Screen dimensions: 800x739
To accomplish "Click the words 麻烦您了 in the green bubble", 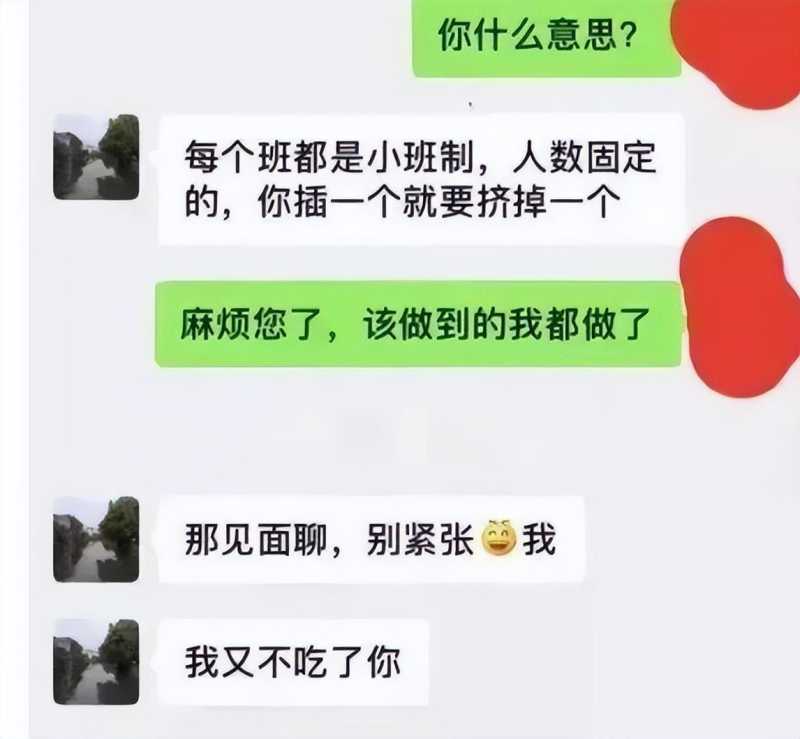I will (251, 324).
